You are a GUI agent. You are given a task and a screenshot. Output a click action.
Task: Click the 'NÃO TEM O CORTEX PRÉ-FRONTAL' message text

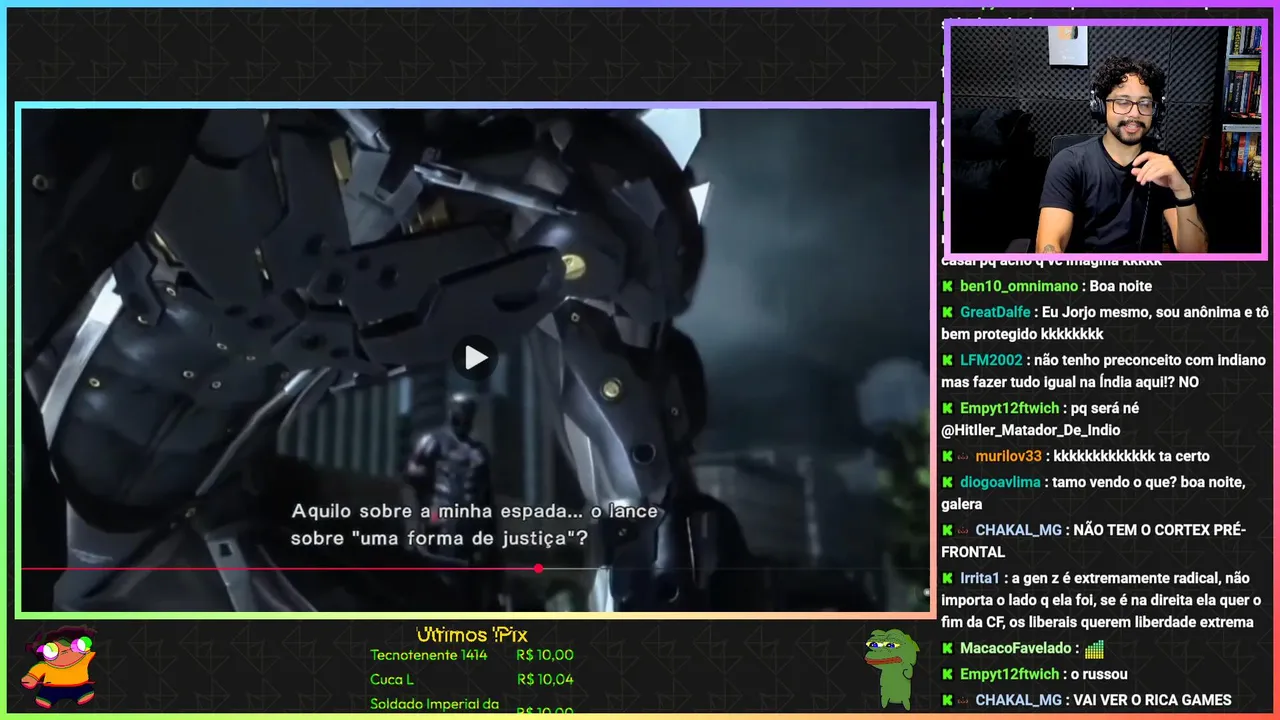pyautogui.click(x=1093, y=541)
